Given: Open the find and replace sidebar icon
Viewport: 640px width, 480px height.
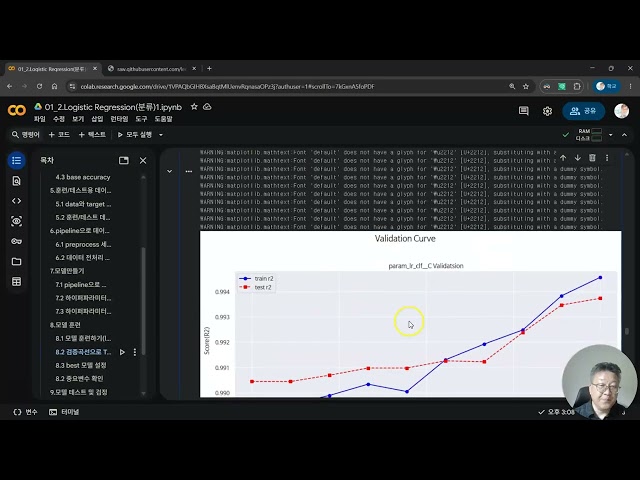Looking at the screenshot, I should (x=16, y=181).
